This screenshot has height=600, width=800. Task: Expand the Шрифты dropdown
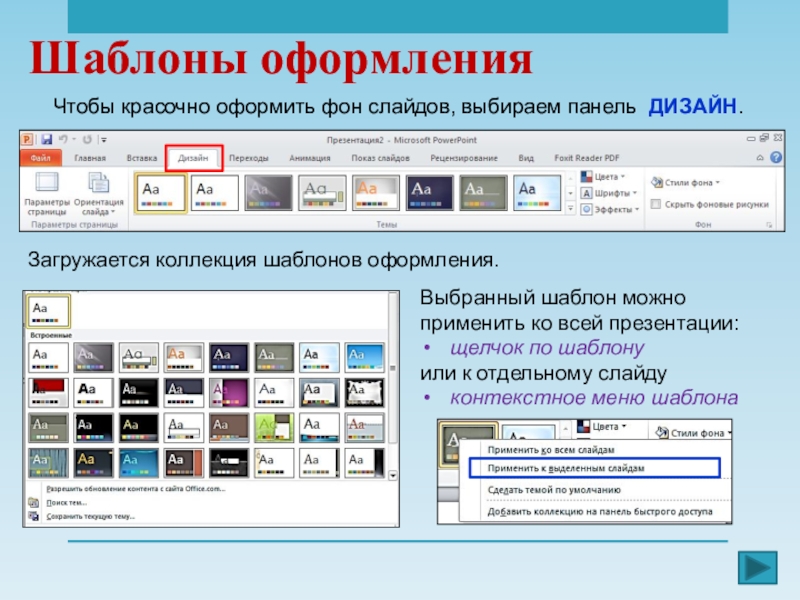pyautogui.click(x=635, y=193)
